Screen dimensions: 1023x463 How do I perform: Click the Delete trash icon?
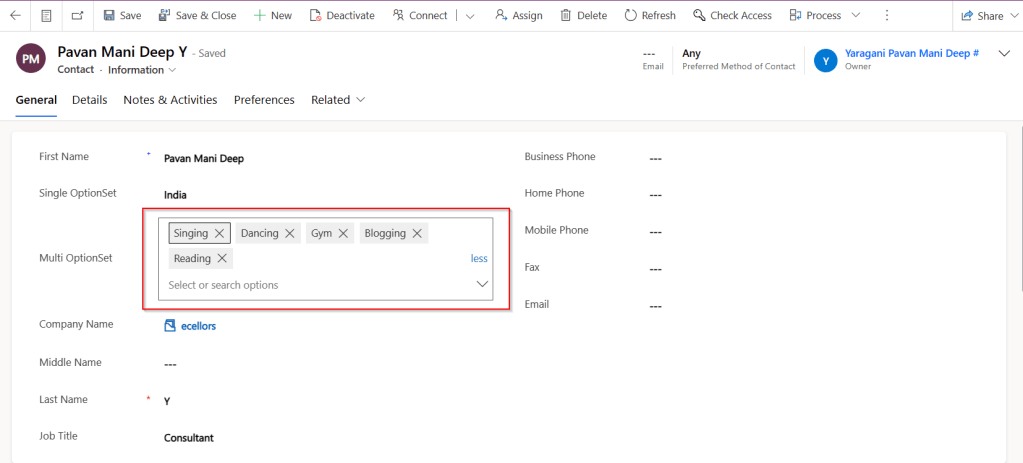point(583,15)
